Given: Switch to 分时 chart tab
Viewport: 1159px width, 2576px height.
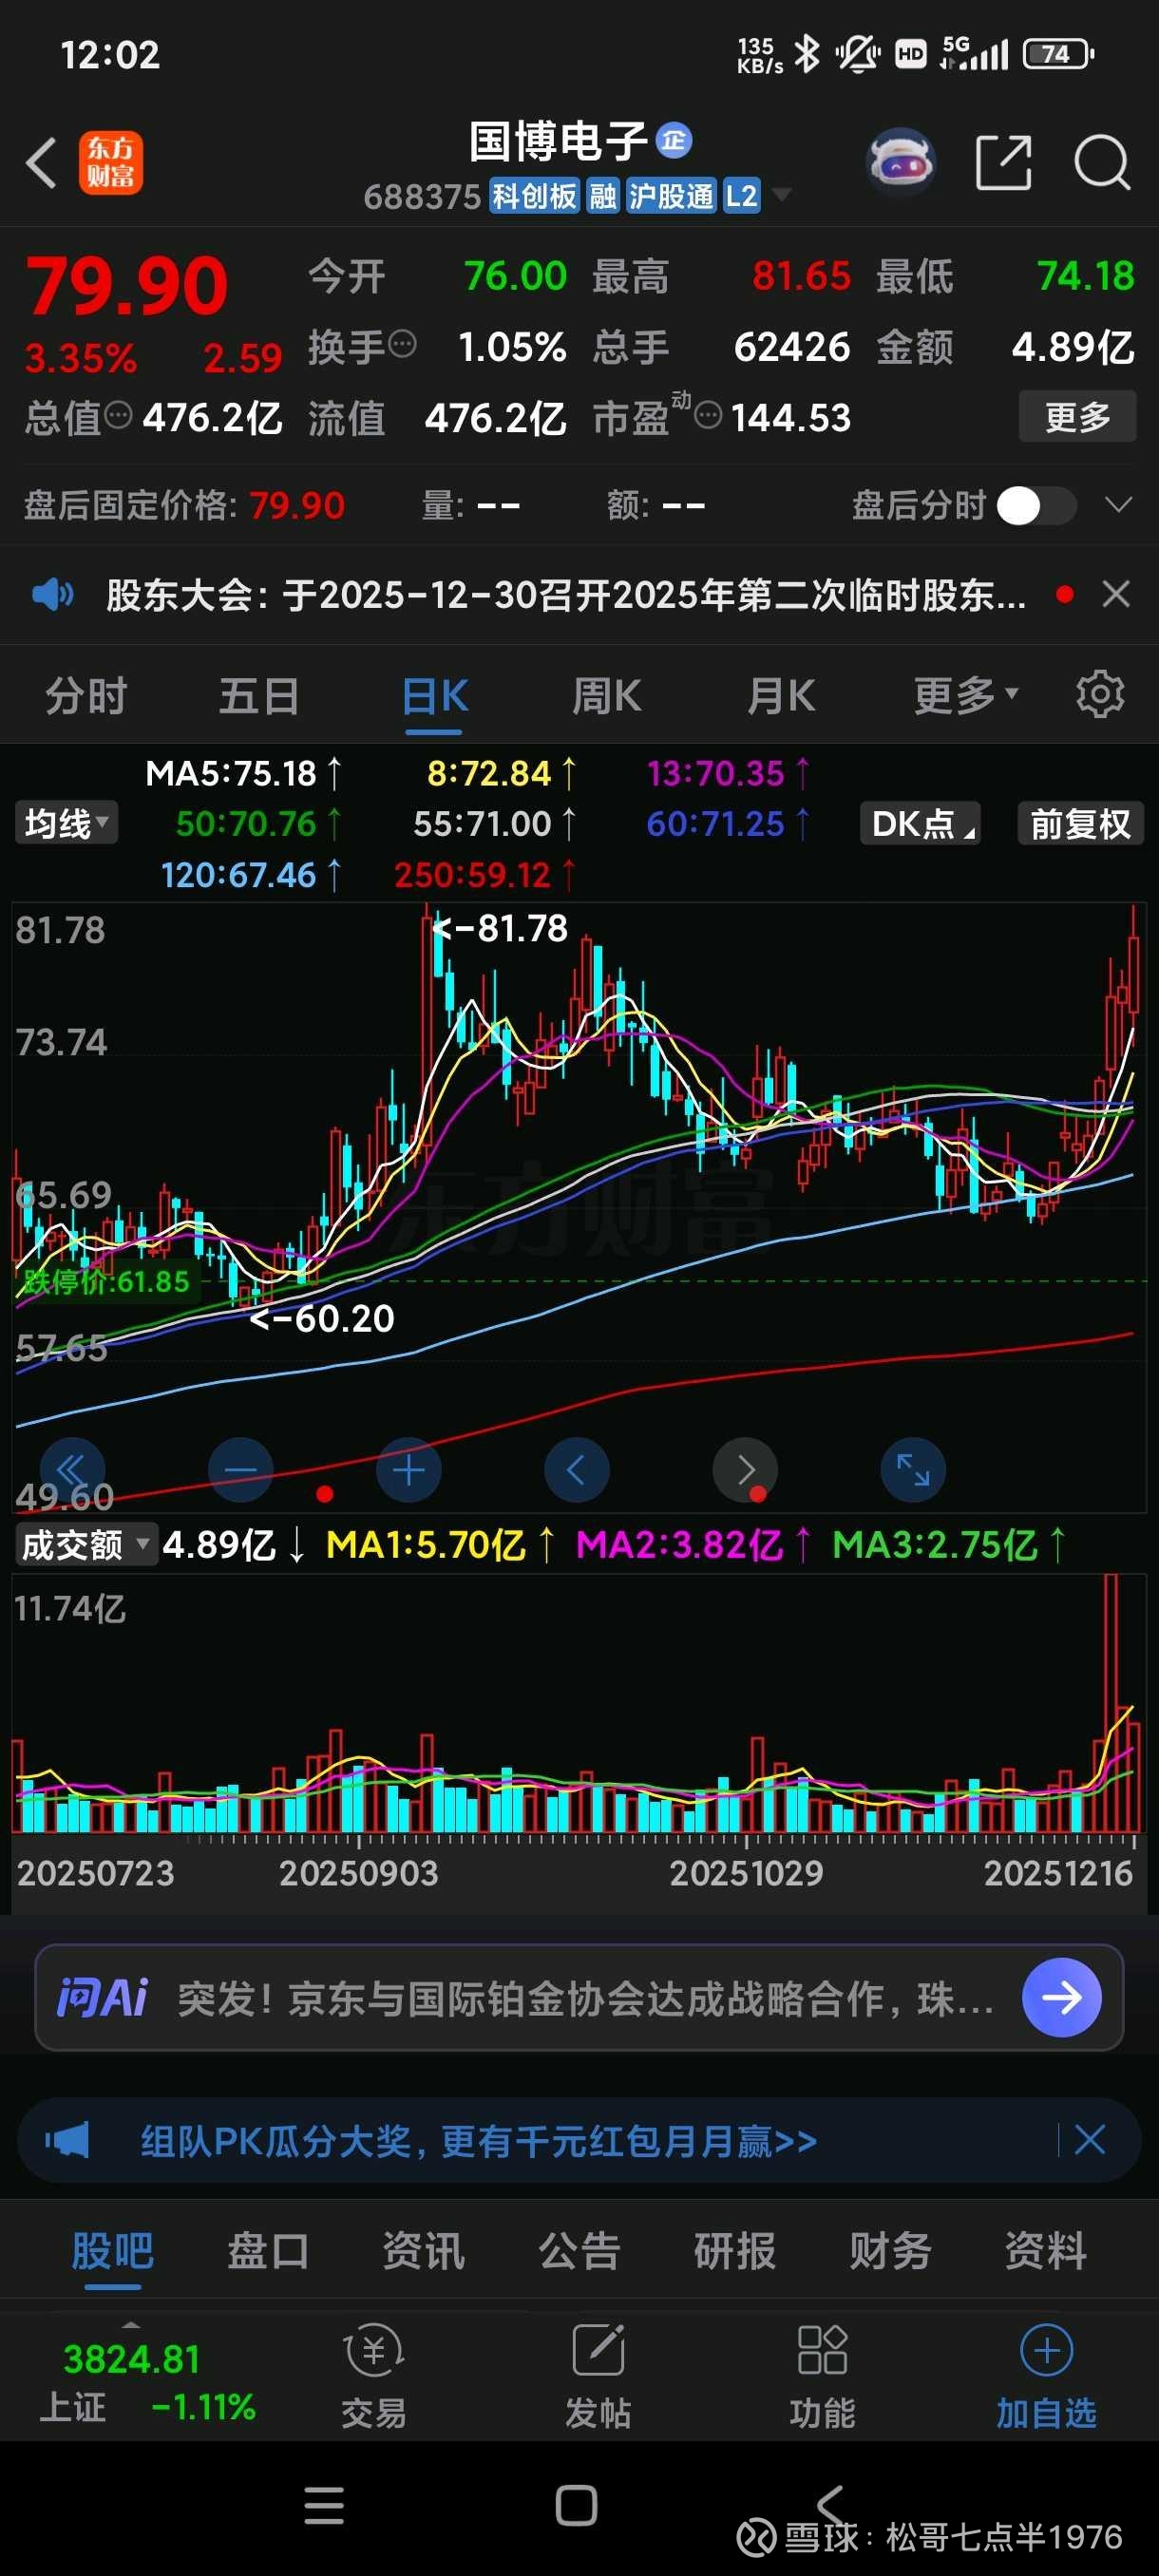Looking at the screenshot, I should (x=86, y=694).
